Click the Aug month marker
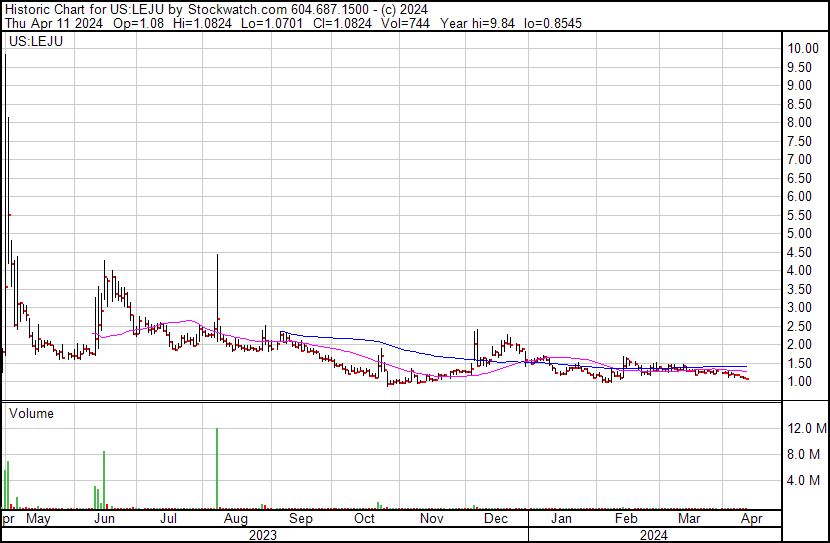 pos(235,519)
